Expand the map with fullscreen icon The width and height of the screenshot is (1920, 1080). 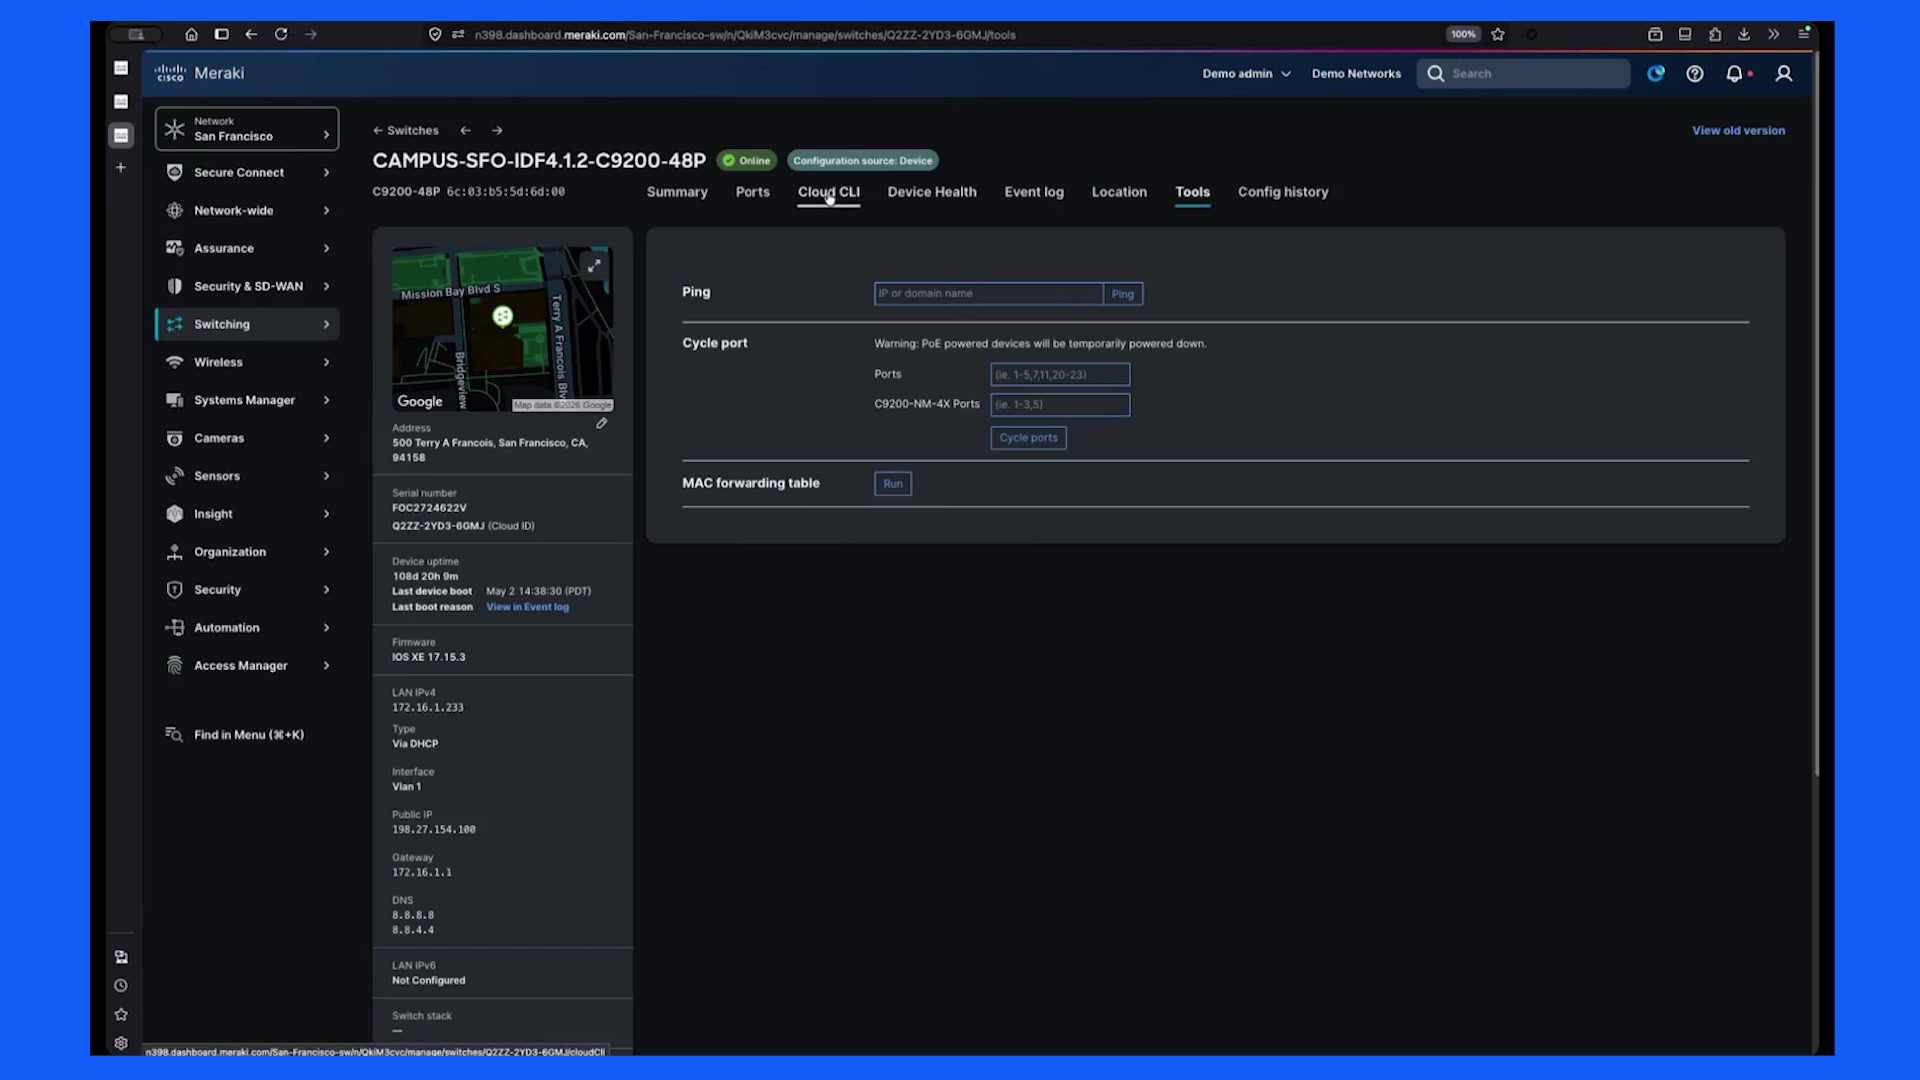pyautogui.click(x=594, y=266)
